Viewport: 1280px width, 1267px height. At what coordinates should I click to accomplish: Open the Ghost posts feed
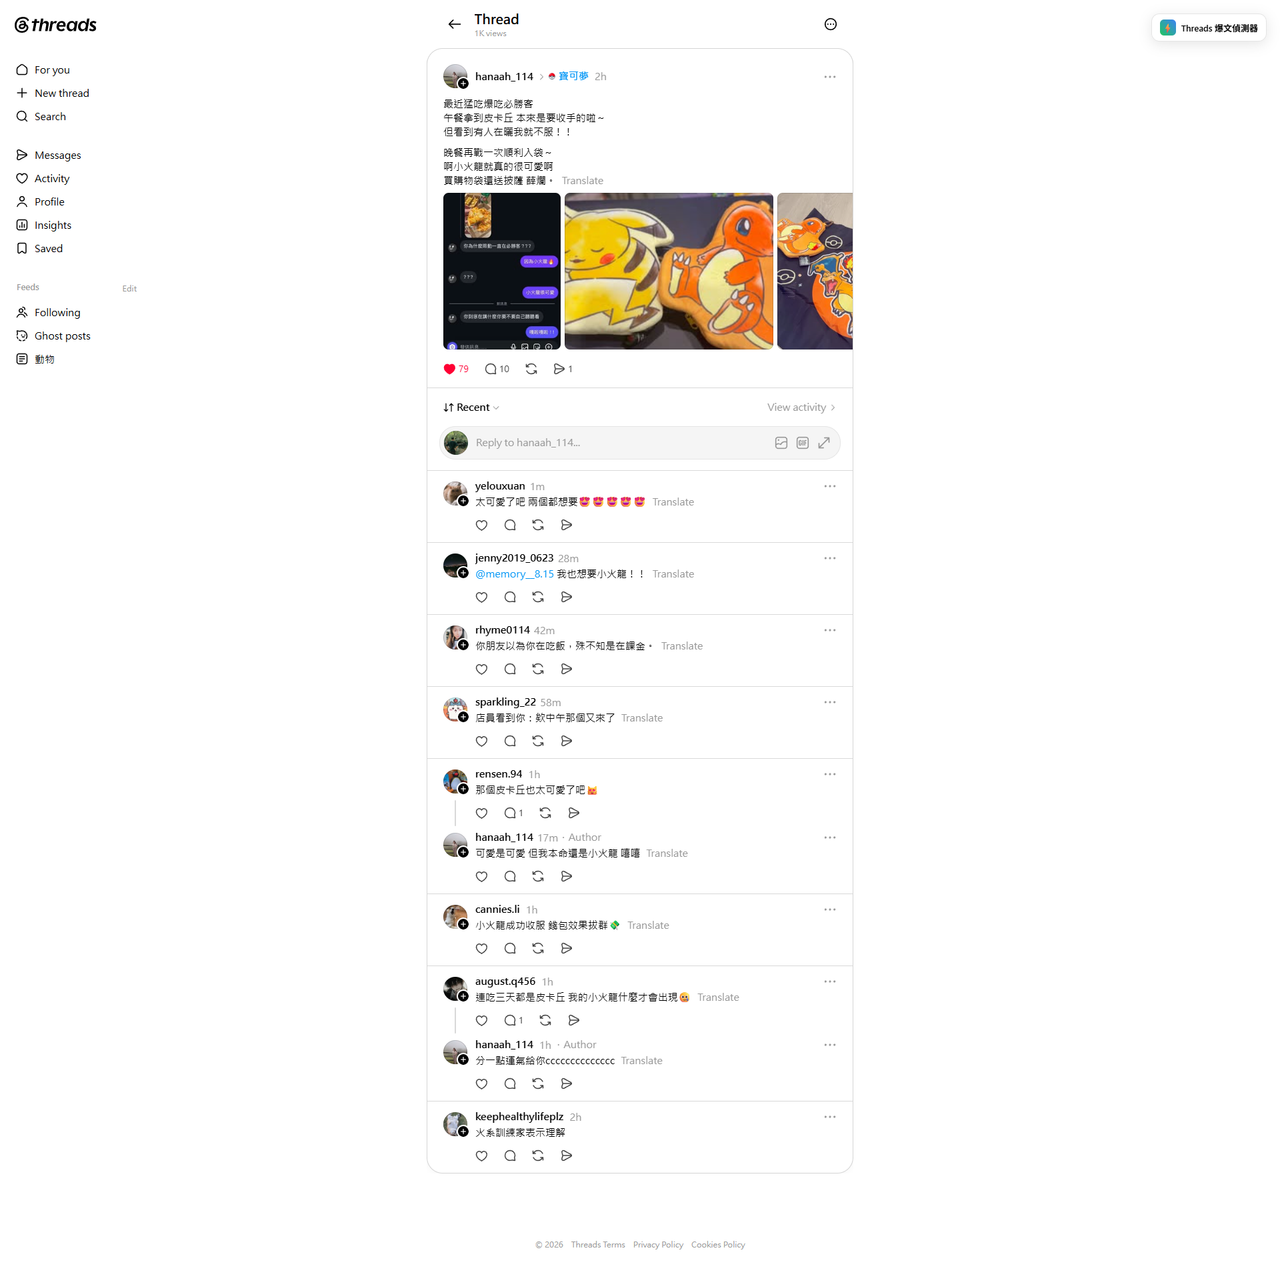53,336
